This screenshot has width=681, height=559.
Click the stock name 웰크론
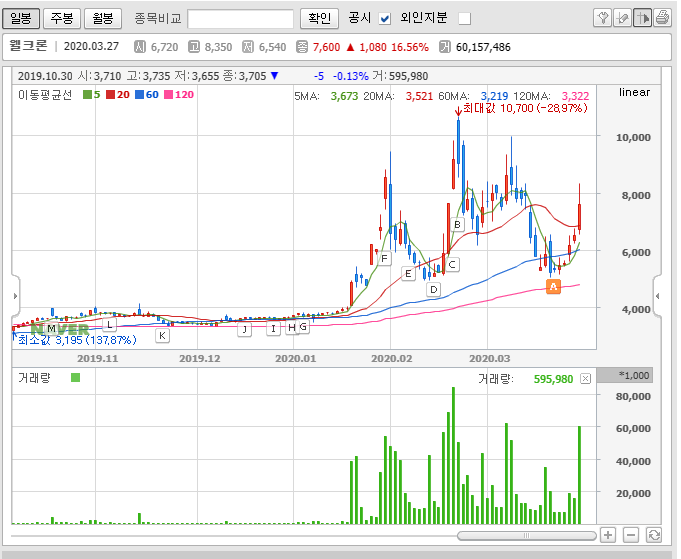28,46
